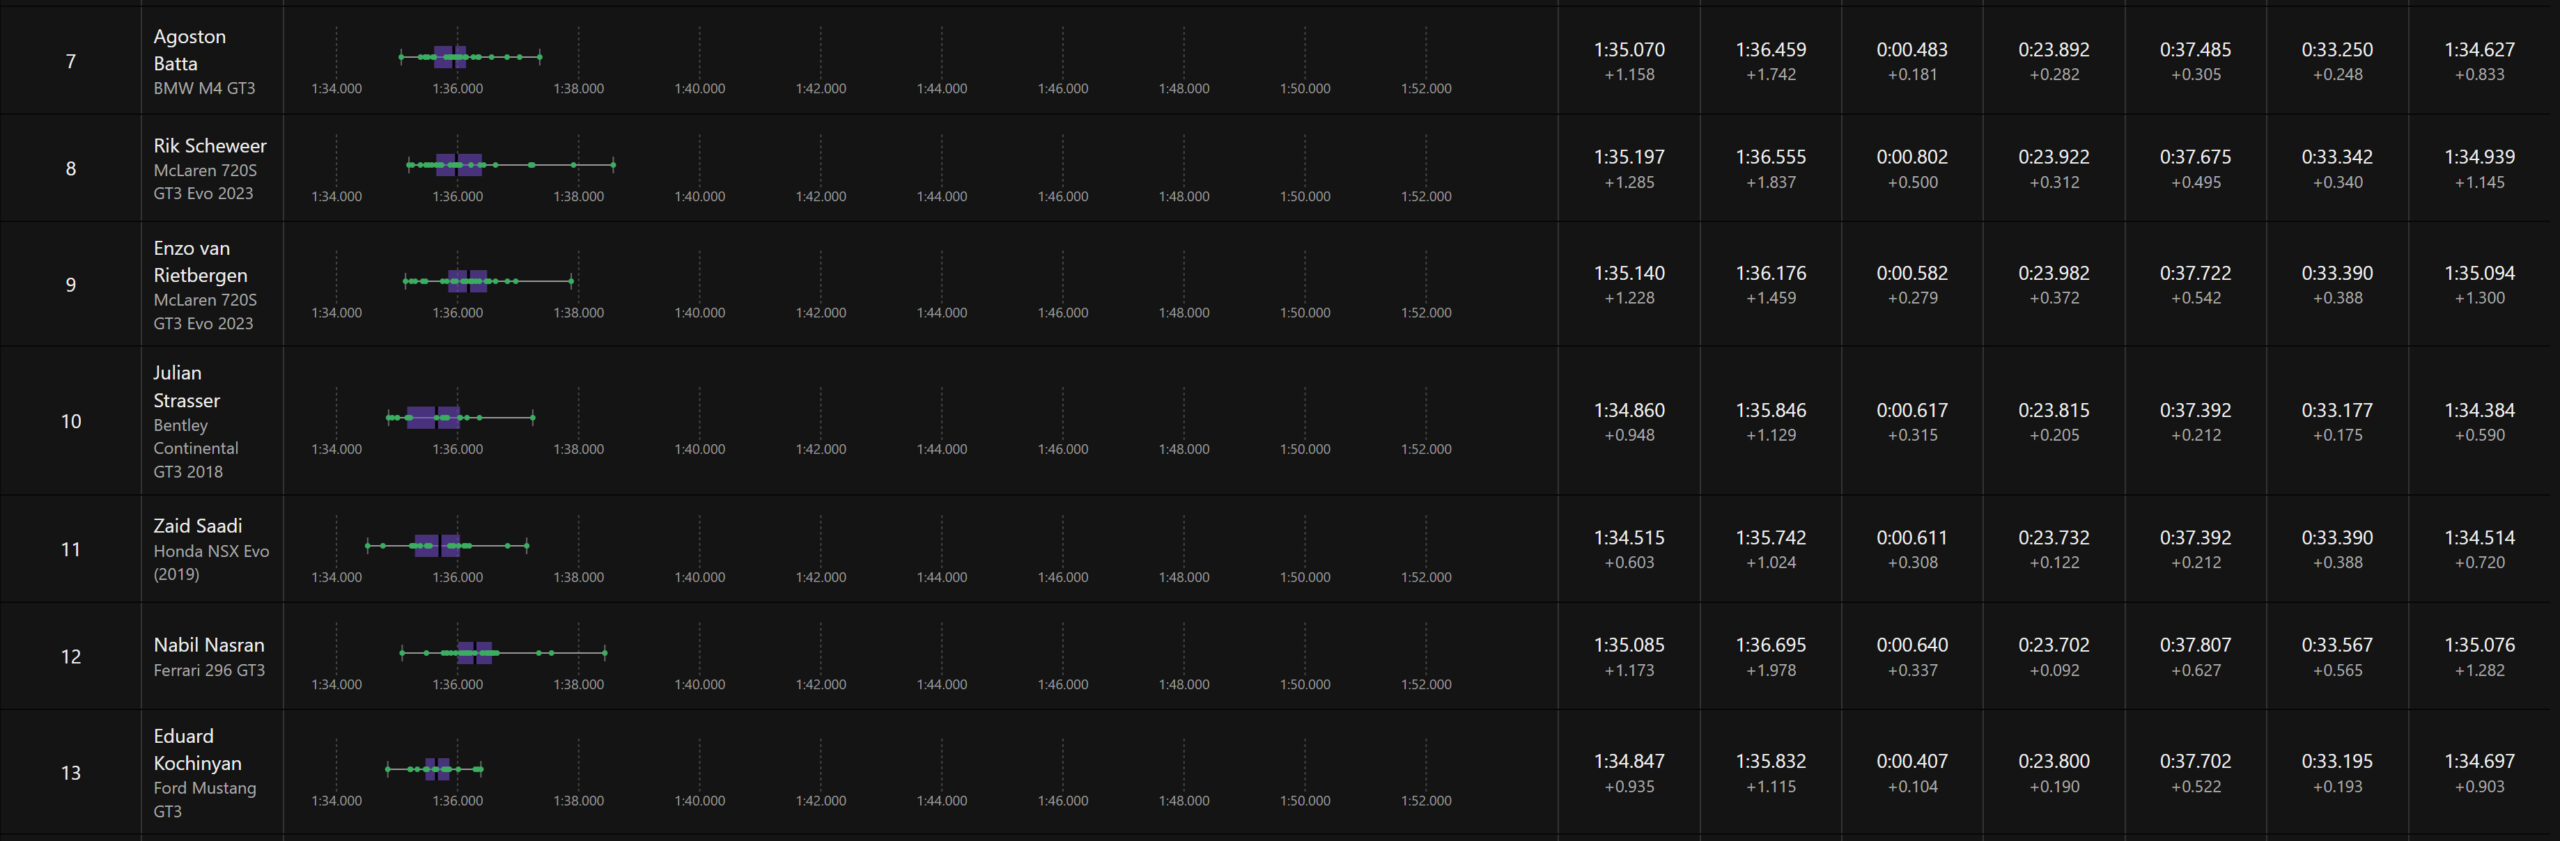Click position number 13 cell
Screen dimensions: 2560x841
click(71, 773)
